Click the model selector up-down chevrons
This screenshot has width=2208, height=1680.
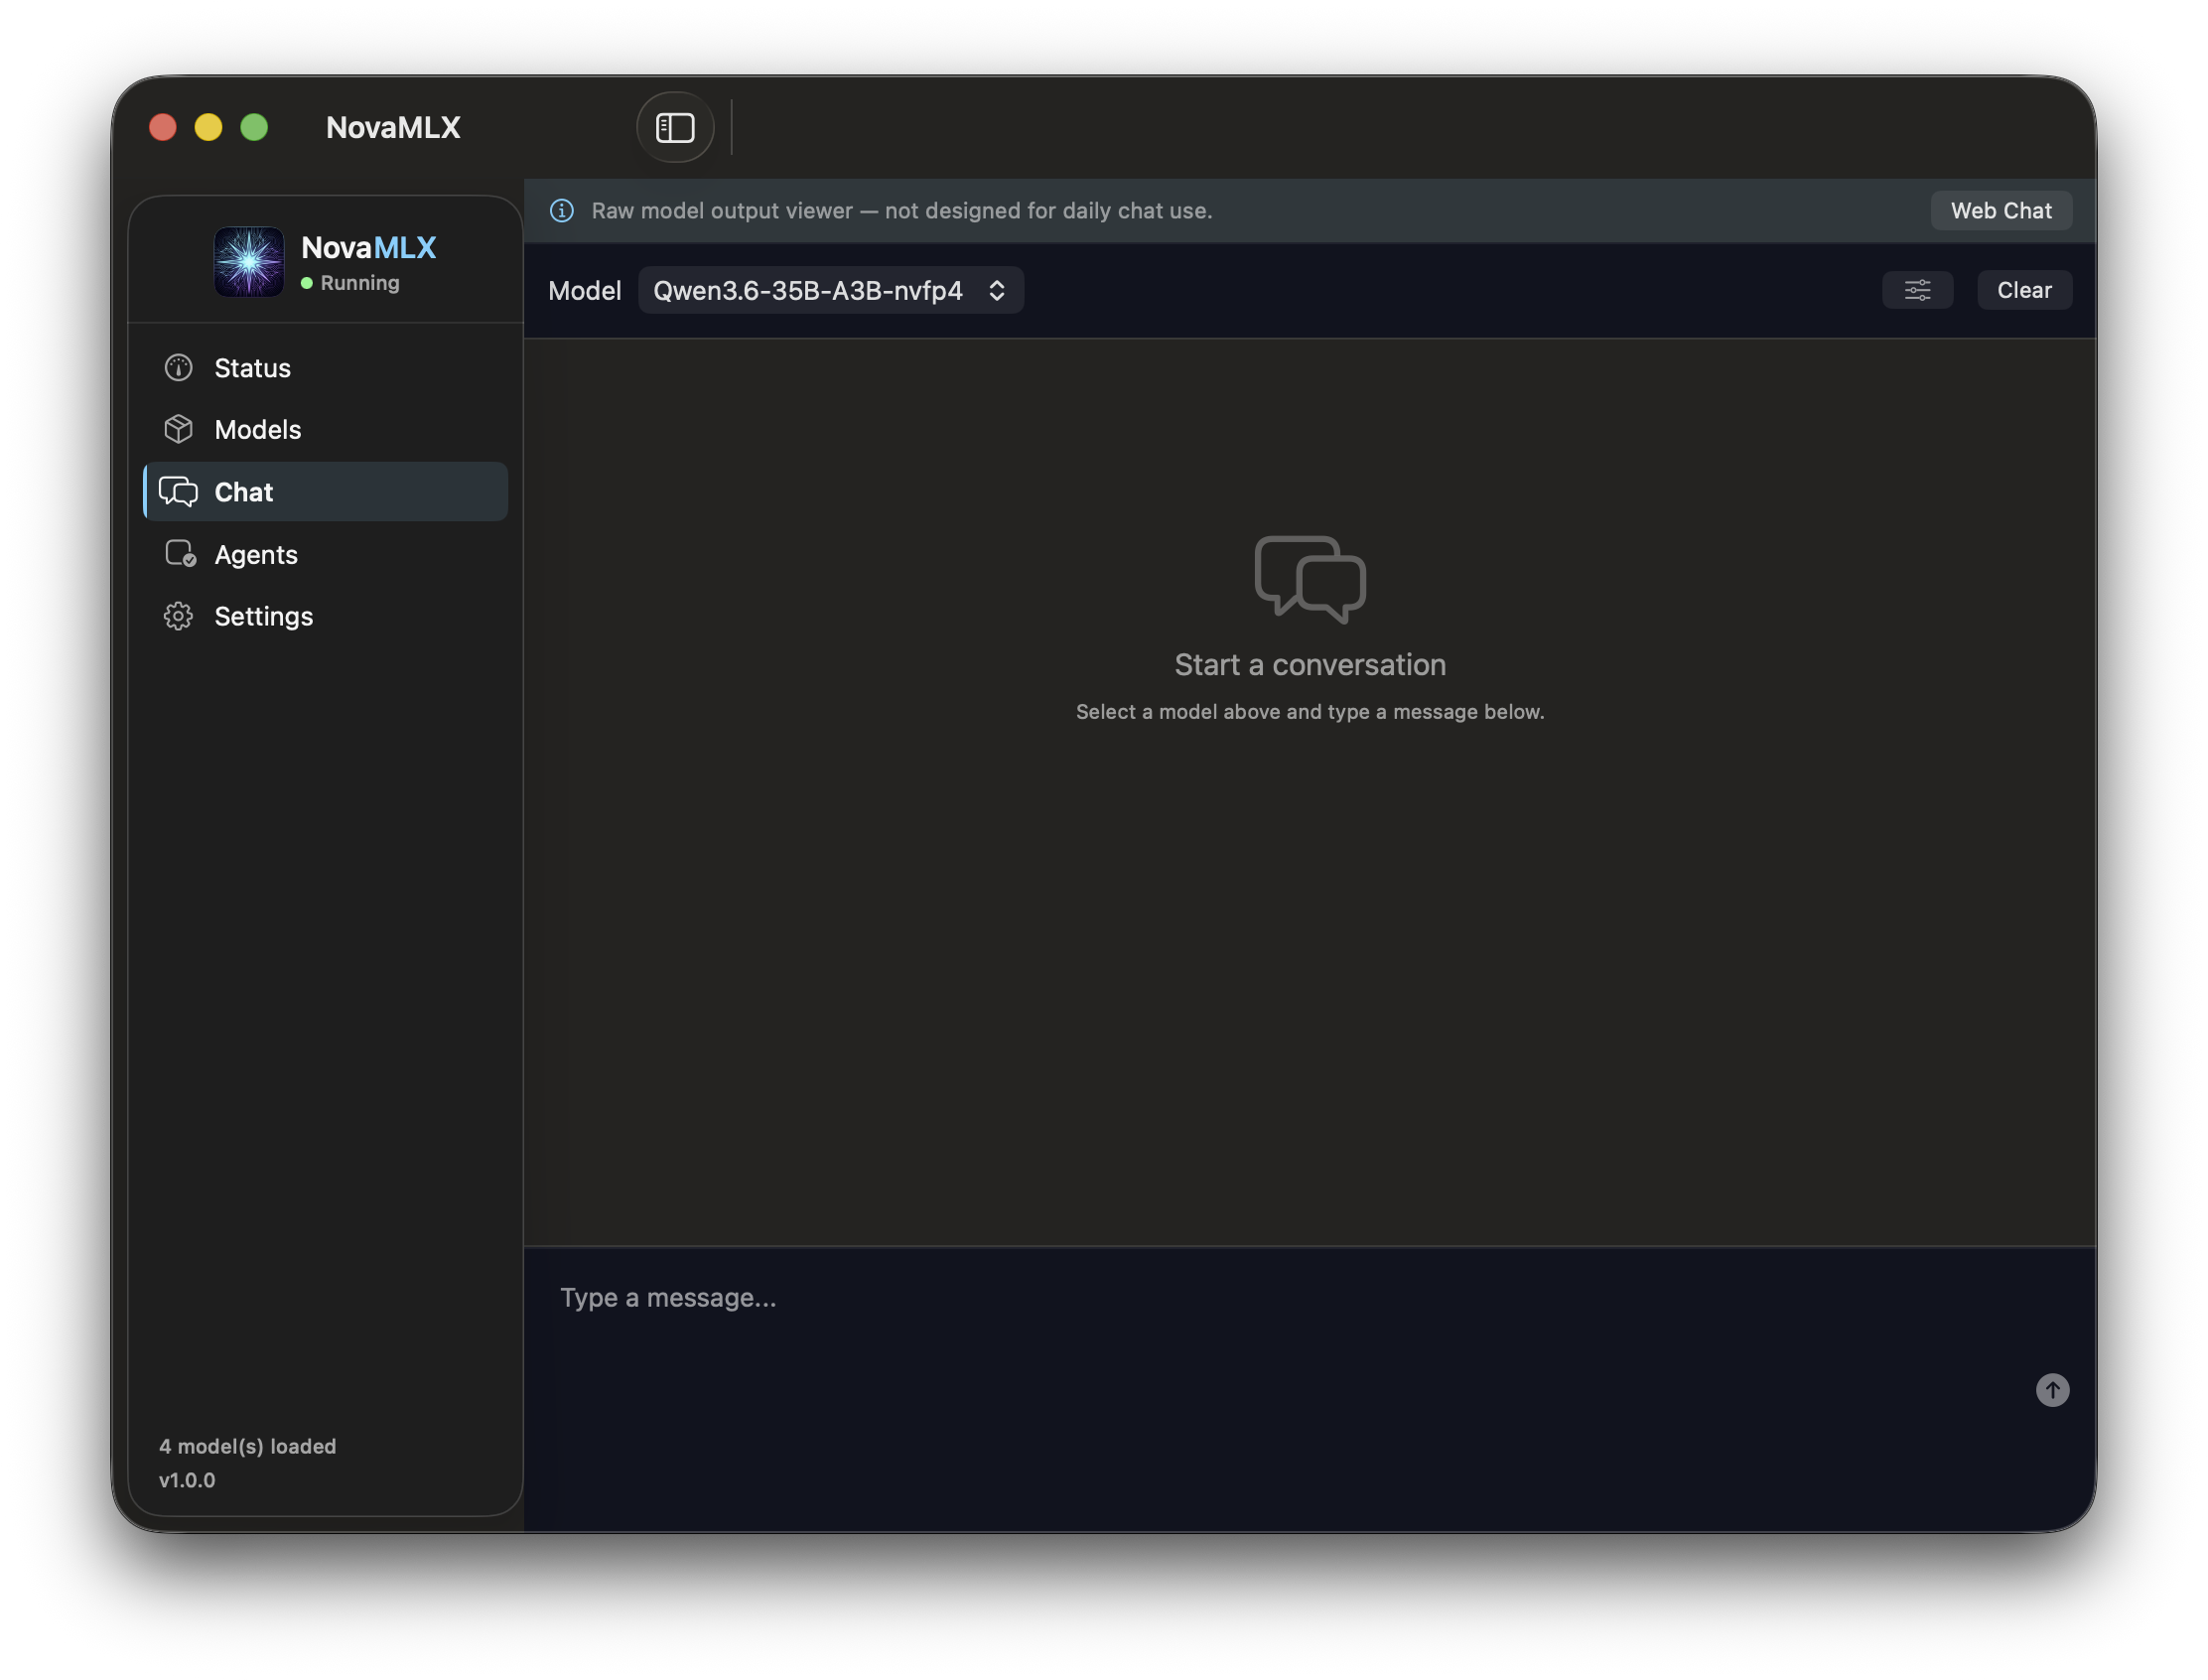996,290
